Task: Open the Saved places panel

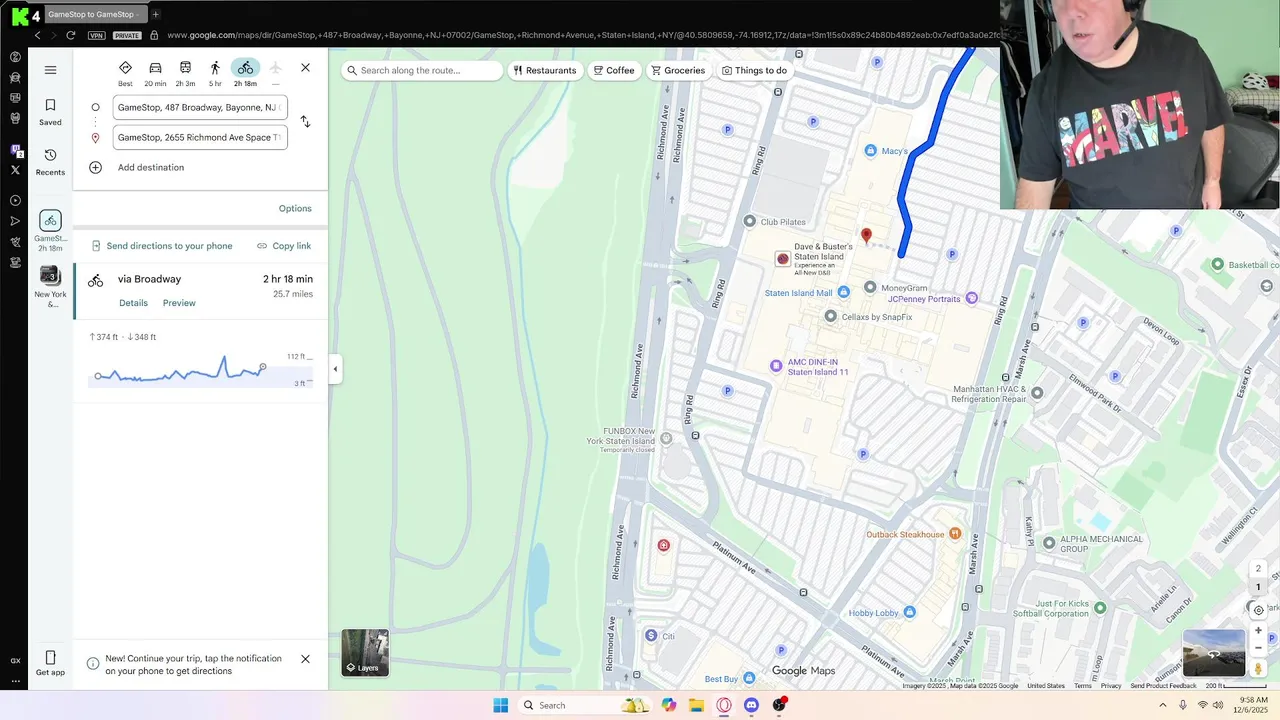Action: tap(50, 112)
